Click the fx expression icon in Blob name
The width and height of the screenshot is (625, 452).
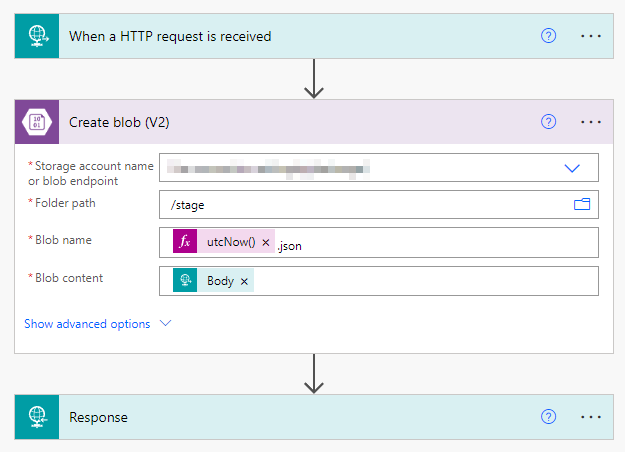click(185, 243)
